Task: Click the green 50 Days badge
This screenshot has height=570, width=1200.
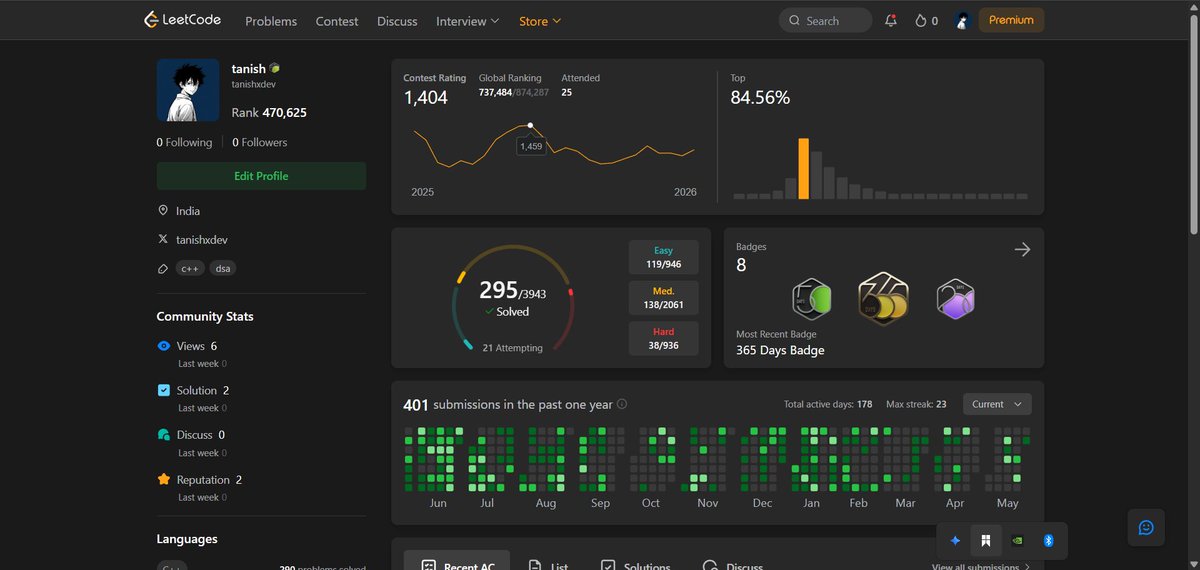Action: pos(813,298)
